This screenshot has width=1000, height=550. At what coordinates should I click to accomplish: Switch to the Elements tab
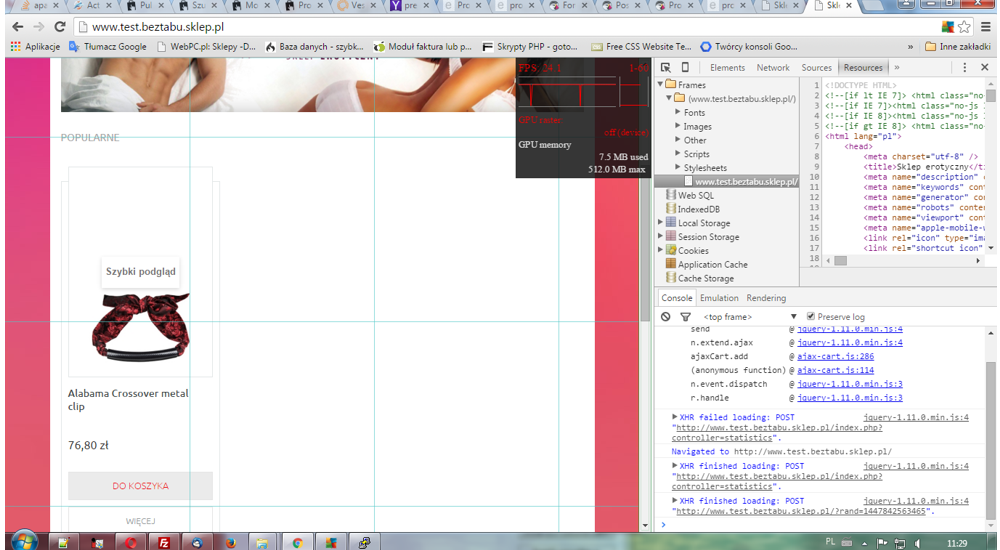pyautogui.click(x=727, y=67)
